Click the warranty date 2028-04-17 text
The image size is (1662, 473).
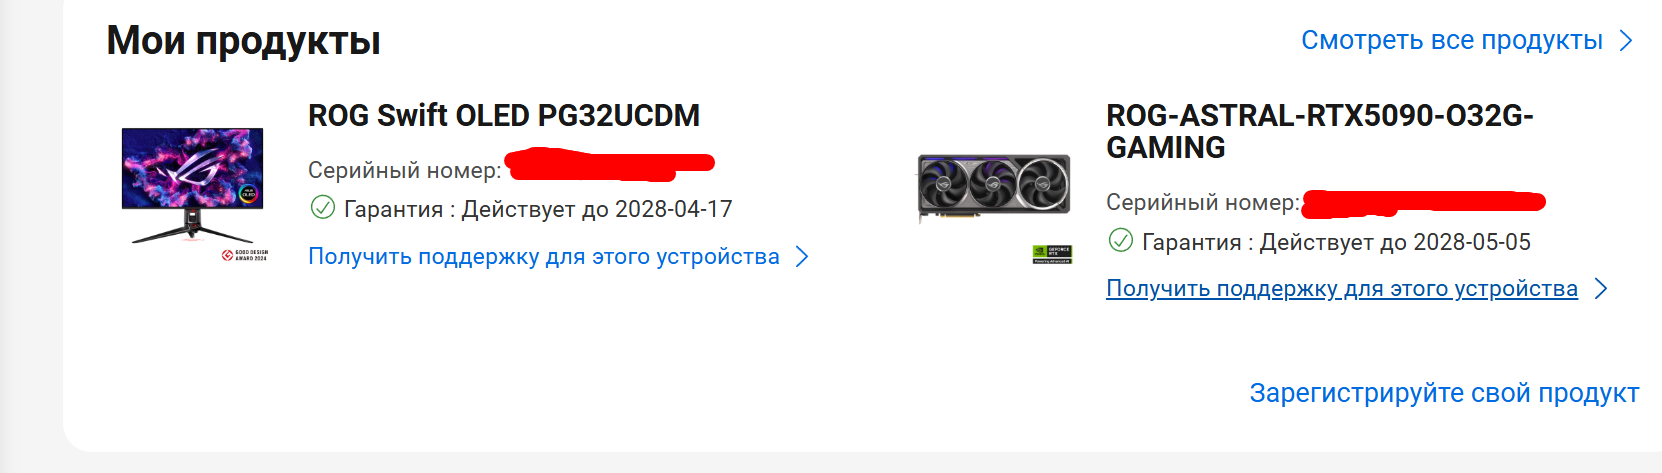click(674, 209)
